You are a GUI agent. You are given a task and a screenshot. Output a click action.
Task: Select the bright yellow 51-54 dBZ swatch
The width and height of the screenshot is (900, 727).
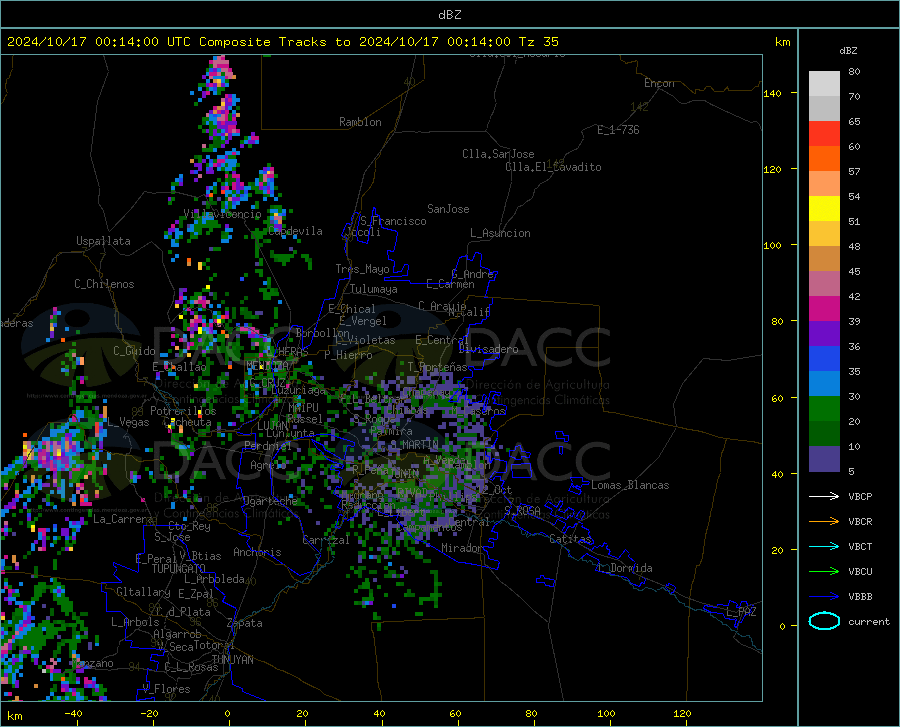coord(824,209)
